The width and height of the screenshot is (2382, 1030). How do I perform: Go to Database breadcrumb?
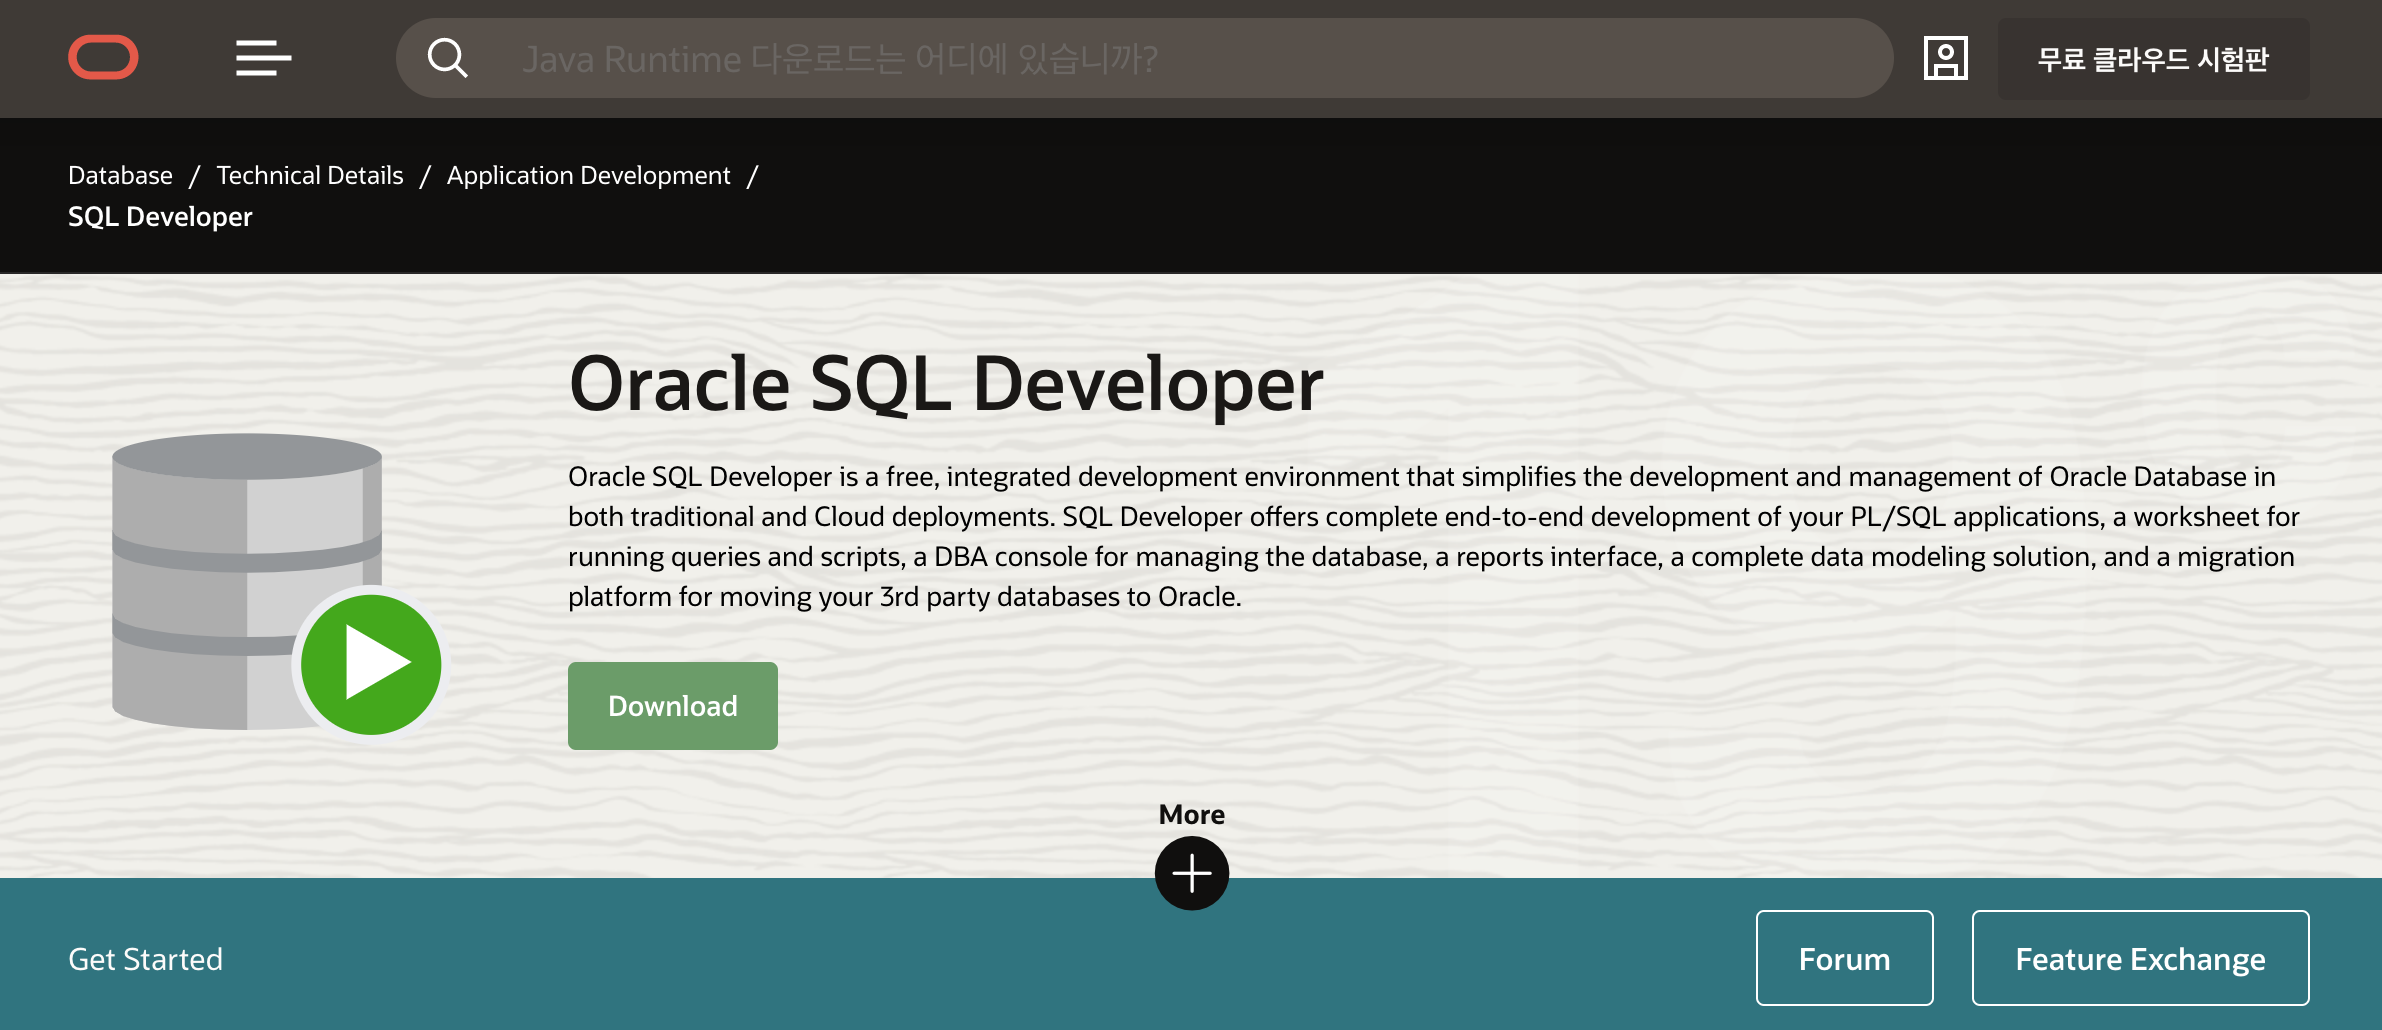[120, 175]
